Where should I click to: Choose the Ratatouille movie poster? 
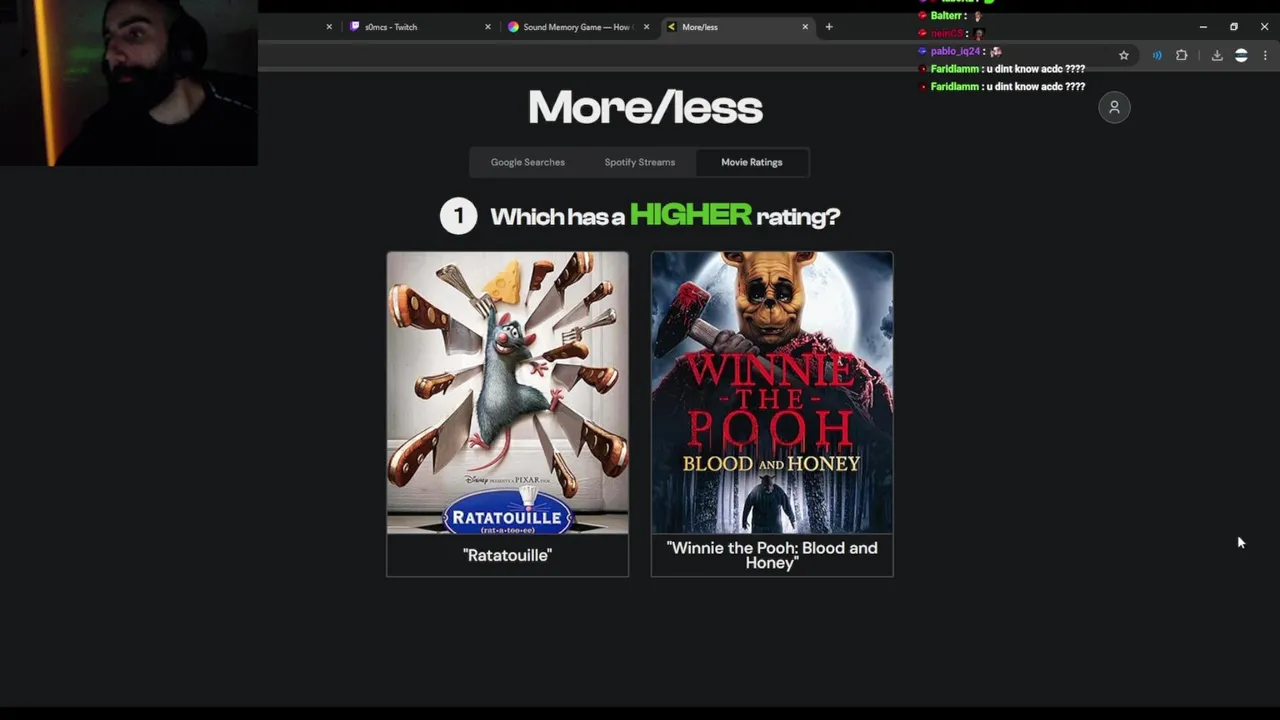pyautogui.click(x=508, y=393)
